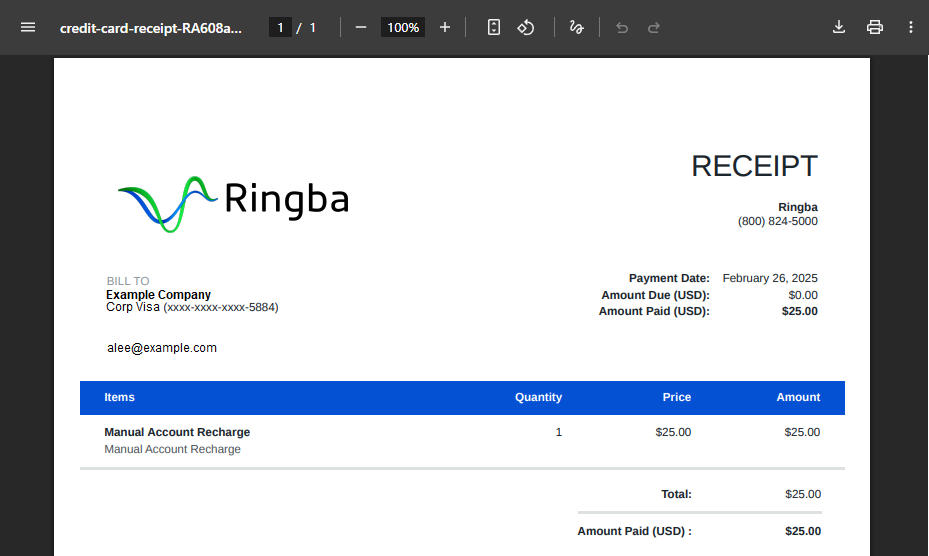
Task: Rotate the document counterclockwise
Action: (526, 27)
